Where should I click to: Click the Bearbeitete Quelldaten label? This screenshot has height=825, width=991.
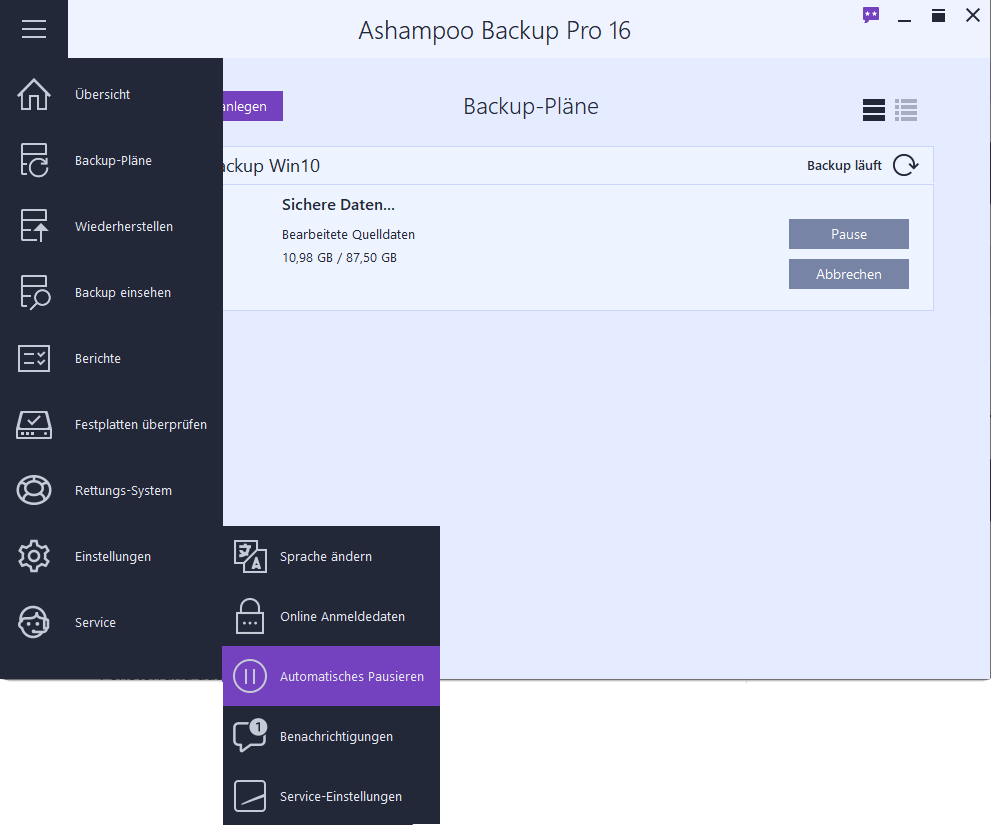pos(348,235)
